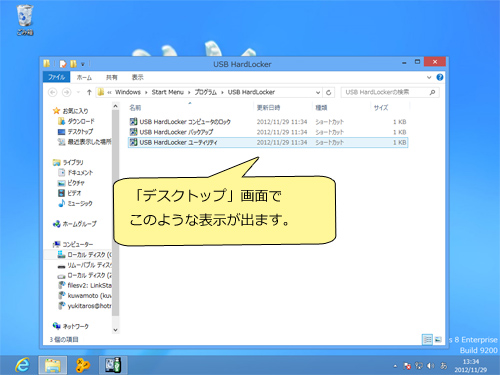Open the Recycle Bin on the desktop
500x375 pixels.
pos(25,20)
